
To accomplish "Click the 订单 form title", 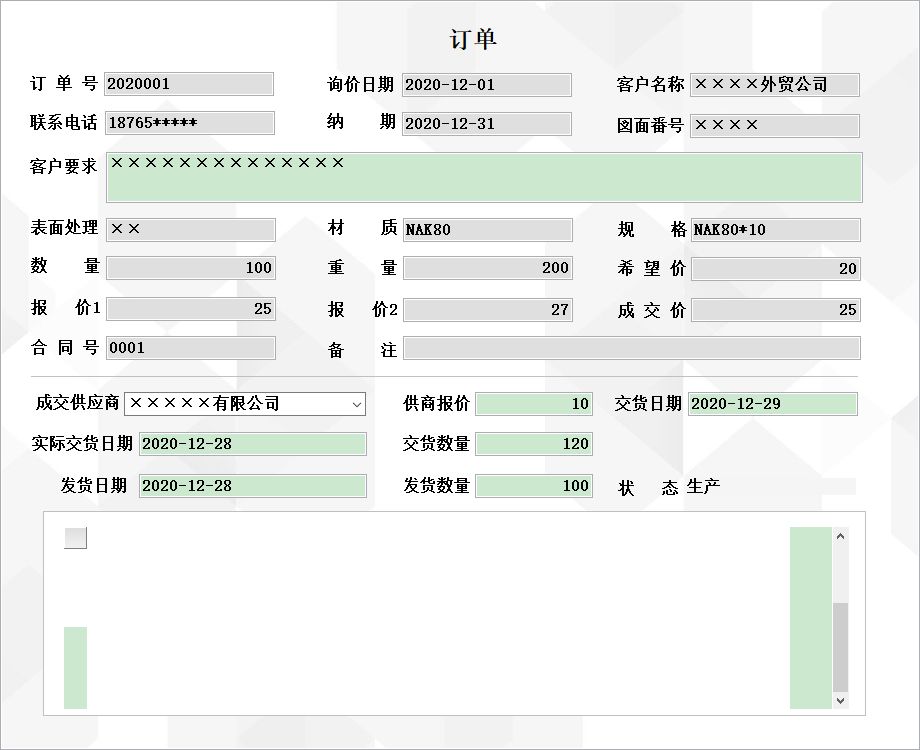I will click(x=473, y=39).
